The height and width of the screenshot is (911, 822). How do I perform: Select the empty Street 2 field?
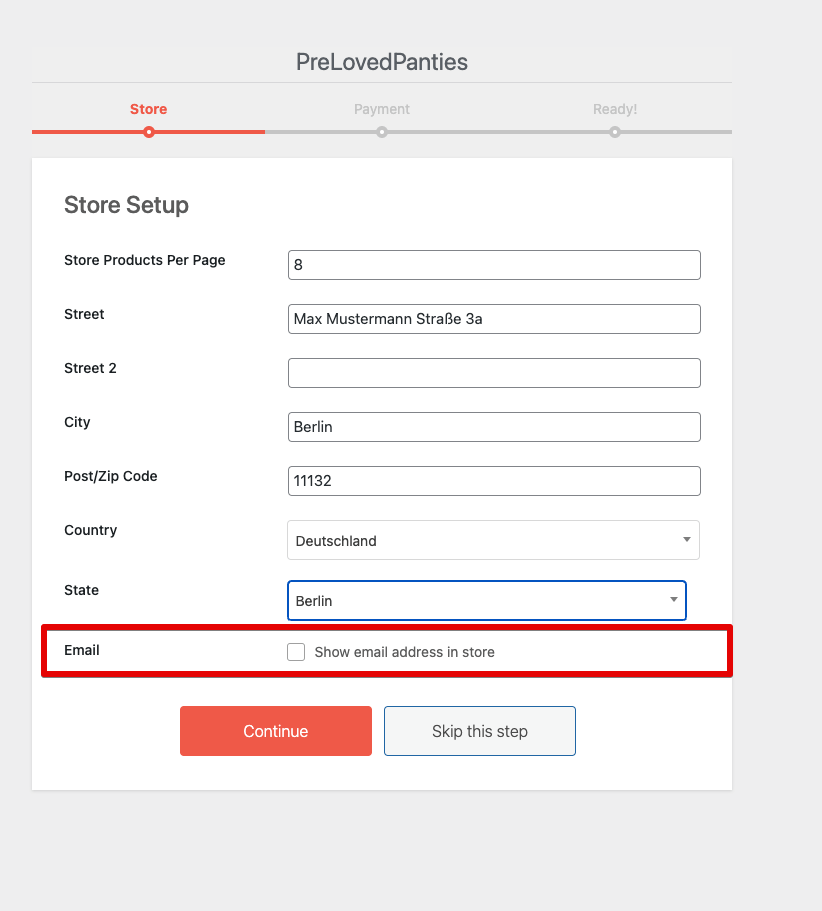pyautogui.click(x=494, y=373)
